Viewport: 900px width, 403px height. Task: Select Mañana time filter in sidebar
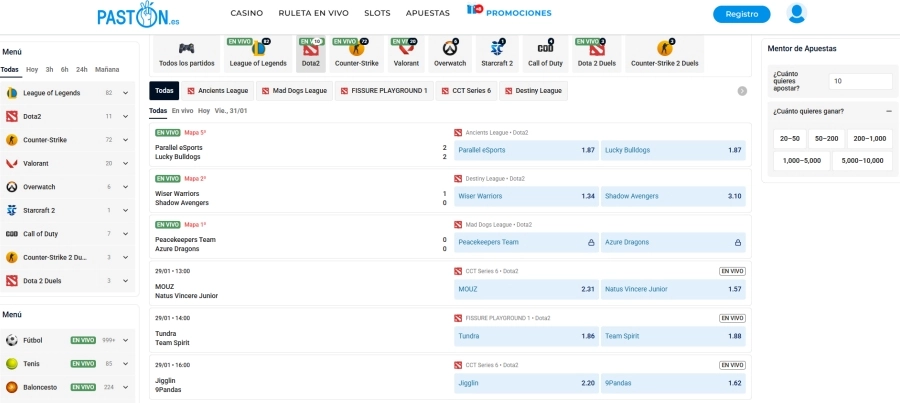107,69
